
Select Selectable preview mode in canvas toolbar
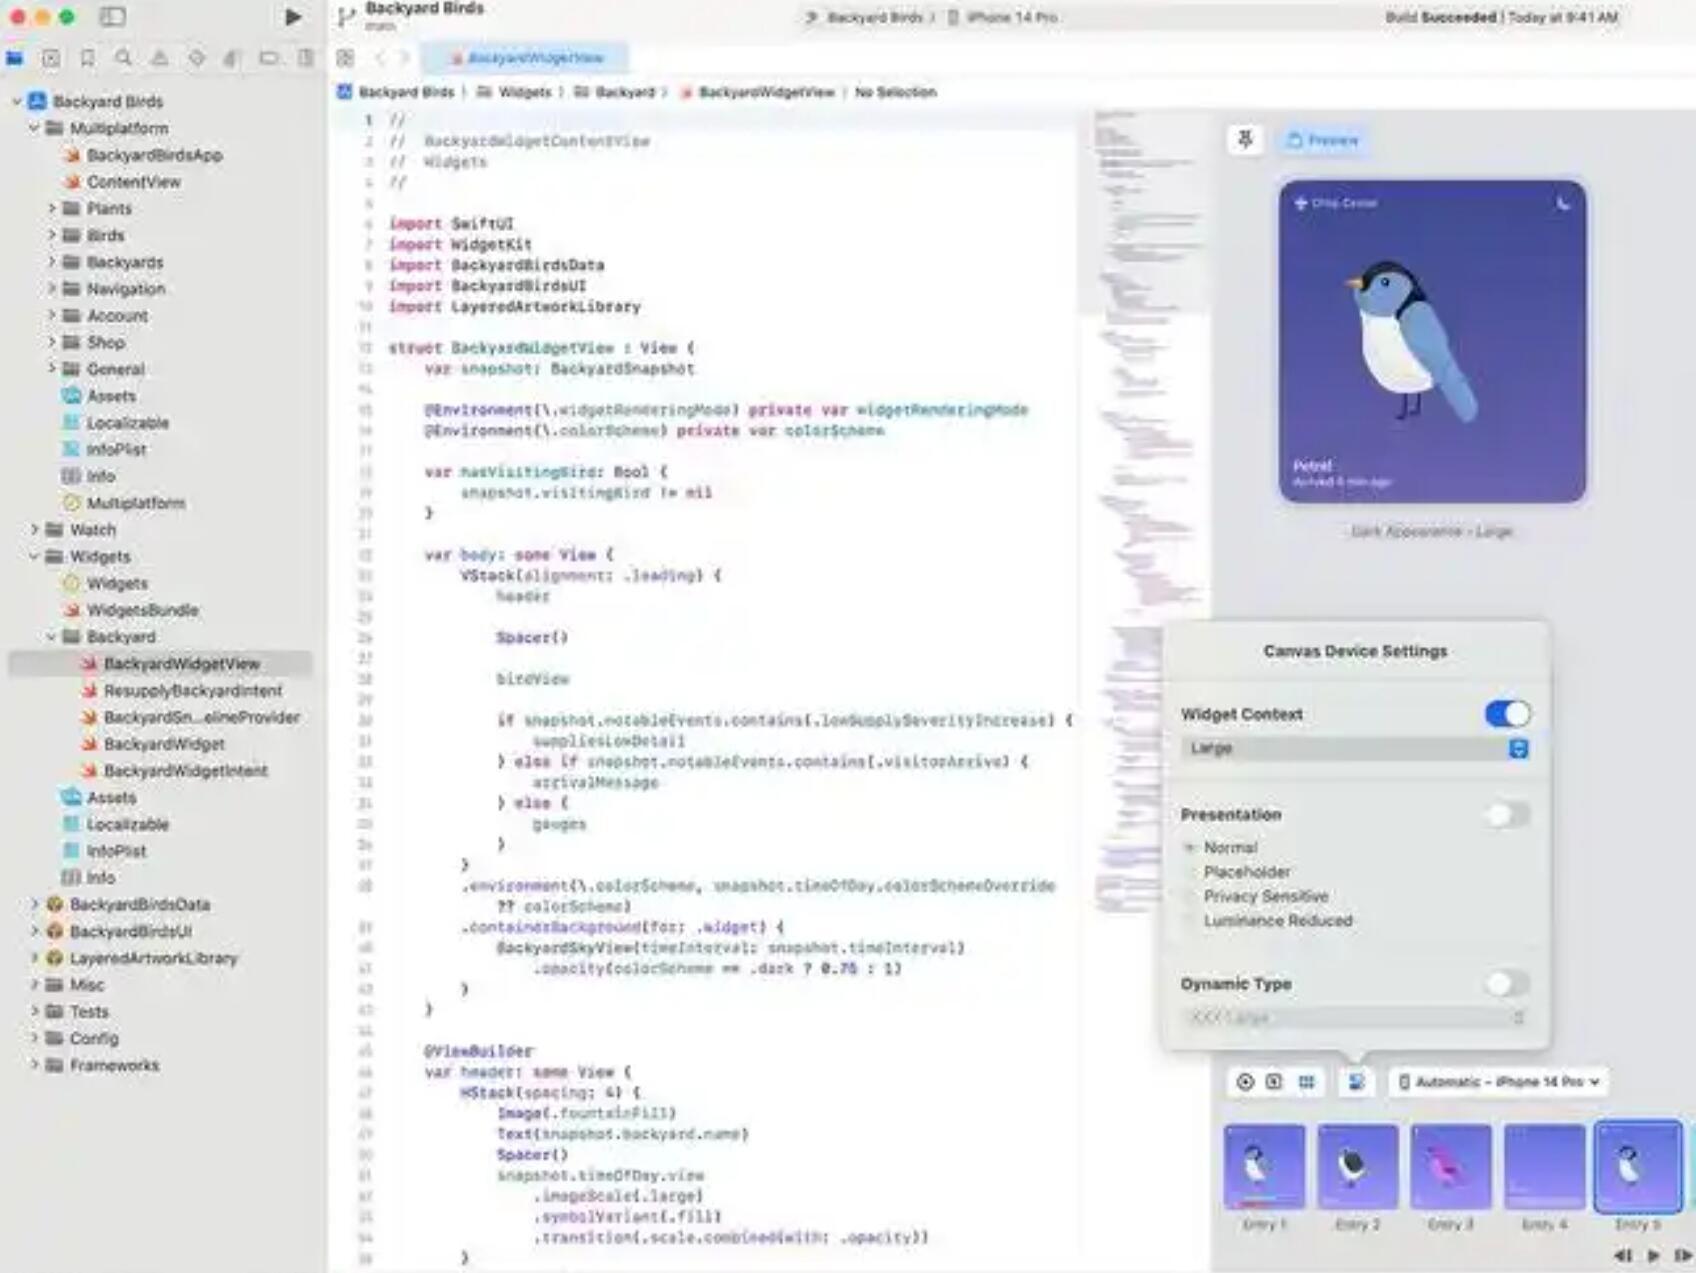(x=1274, y=1082)
